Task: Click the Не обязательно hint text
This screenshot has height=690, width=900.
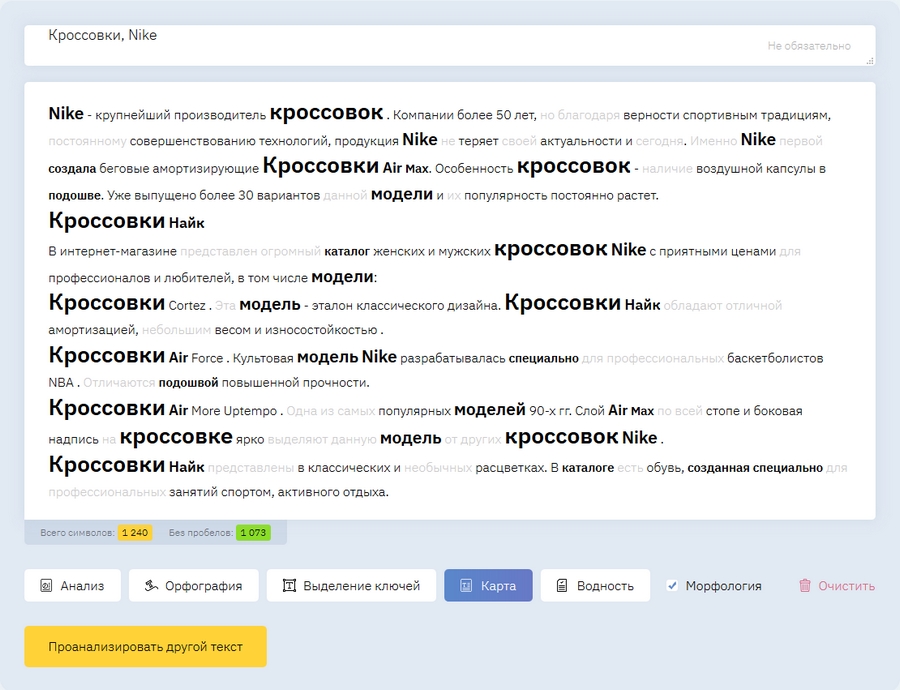Action: 809,46
